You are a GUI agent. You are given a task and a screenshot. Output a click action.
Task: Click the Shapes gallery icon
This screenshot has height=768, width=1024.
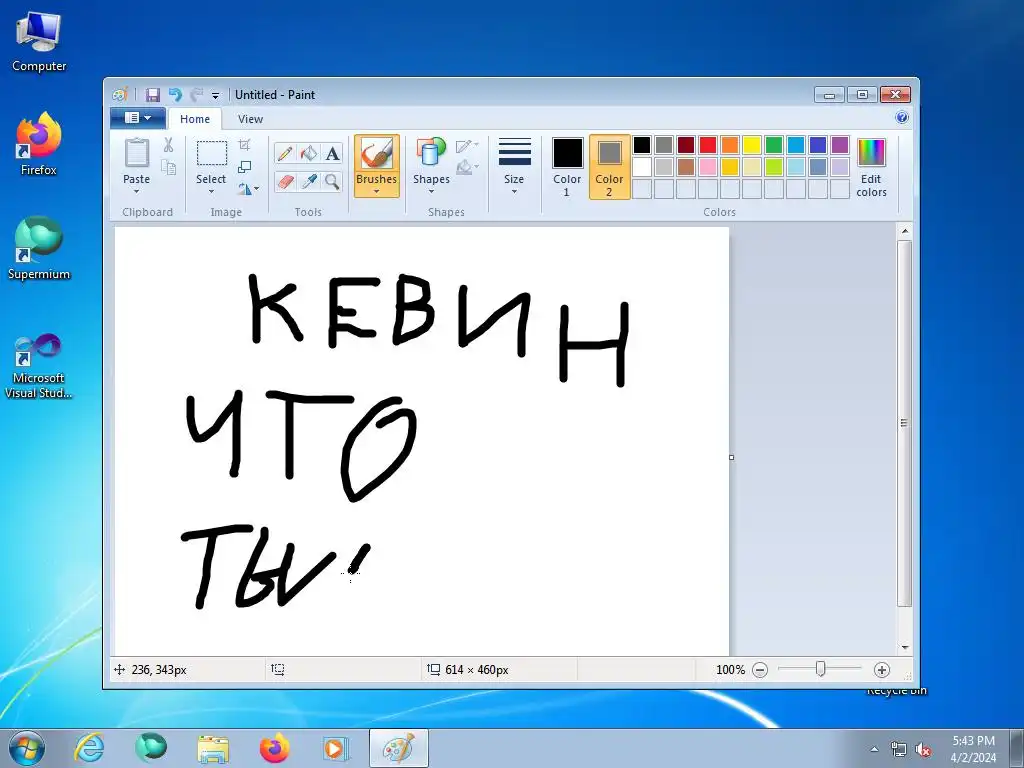[x=431, y=152]
